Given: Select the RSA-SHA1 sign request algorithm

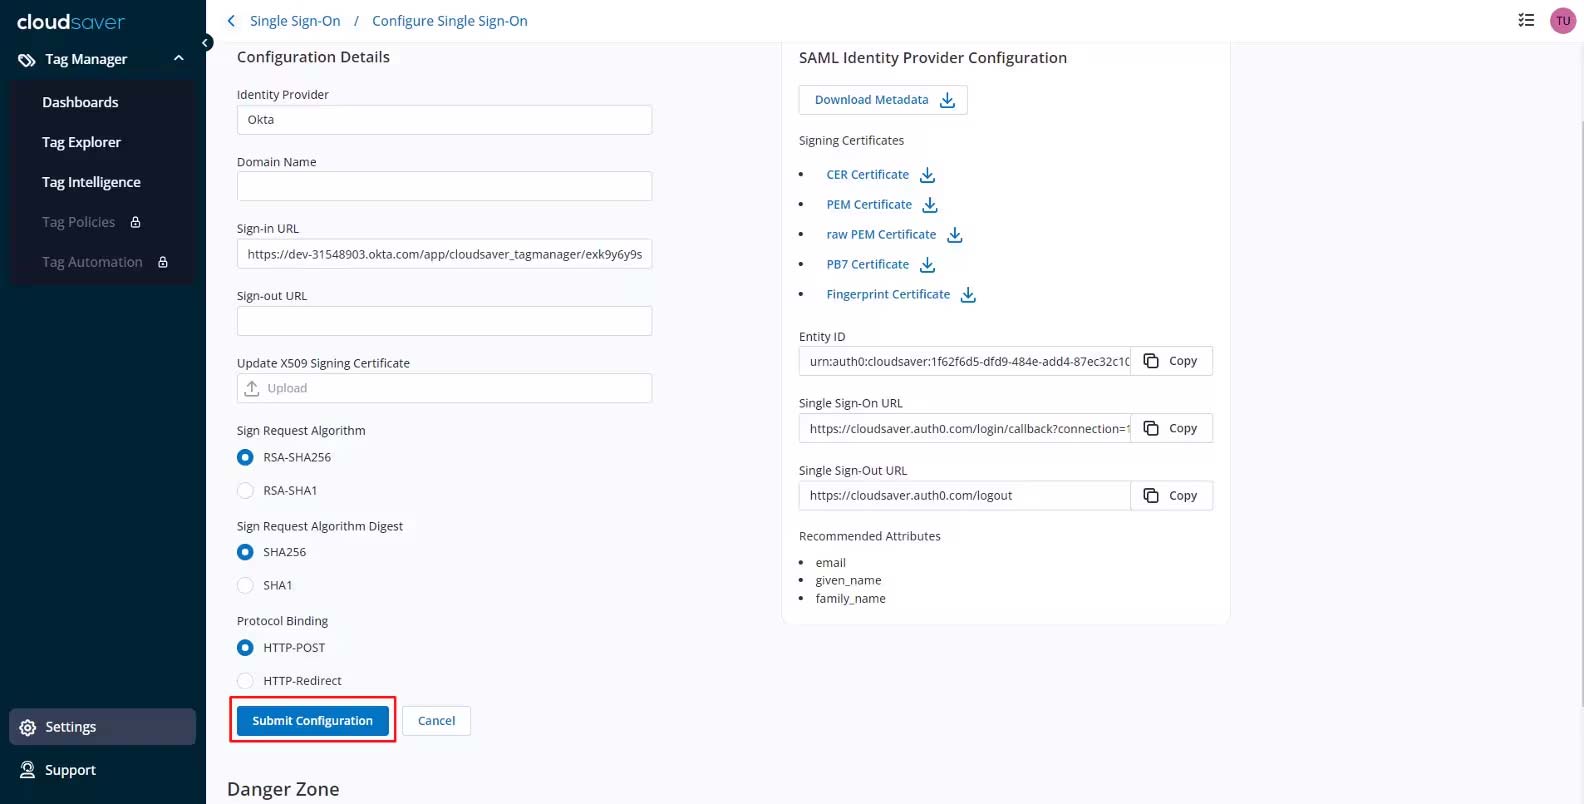Looking at the screenshot, I should (245, 491).
